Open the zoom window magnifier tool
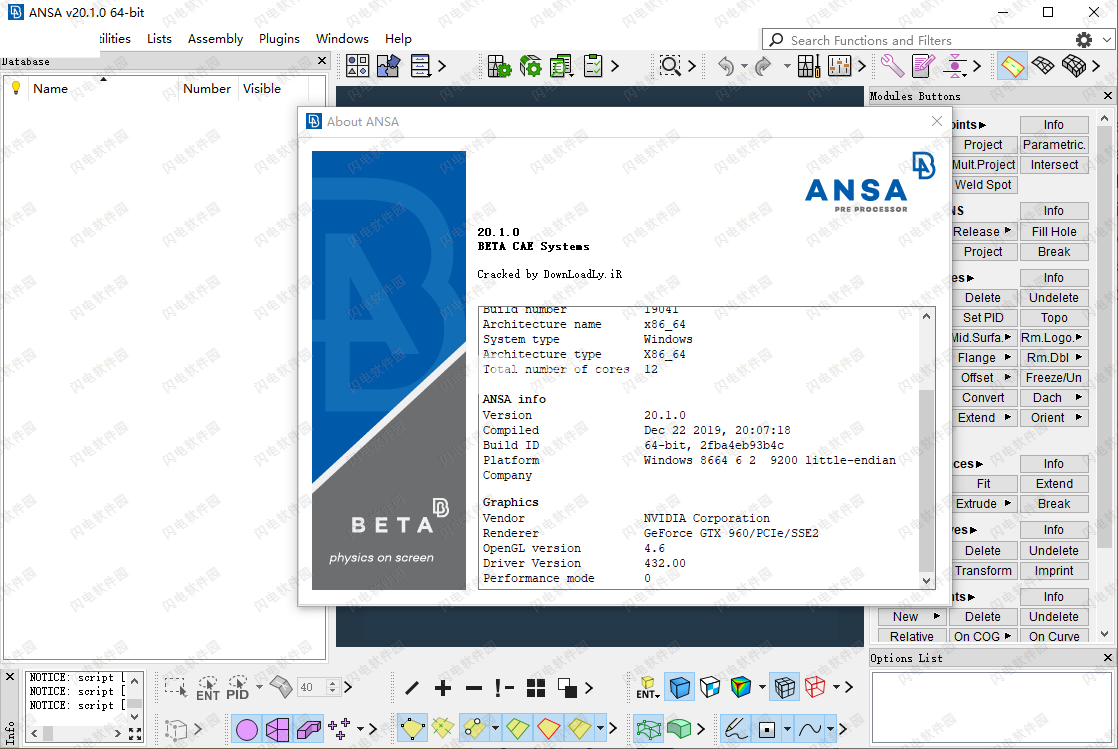This screenshot has height=749, width=1118. [670, 66]
